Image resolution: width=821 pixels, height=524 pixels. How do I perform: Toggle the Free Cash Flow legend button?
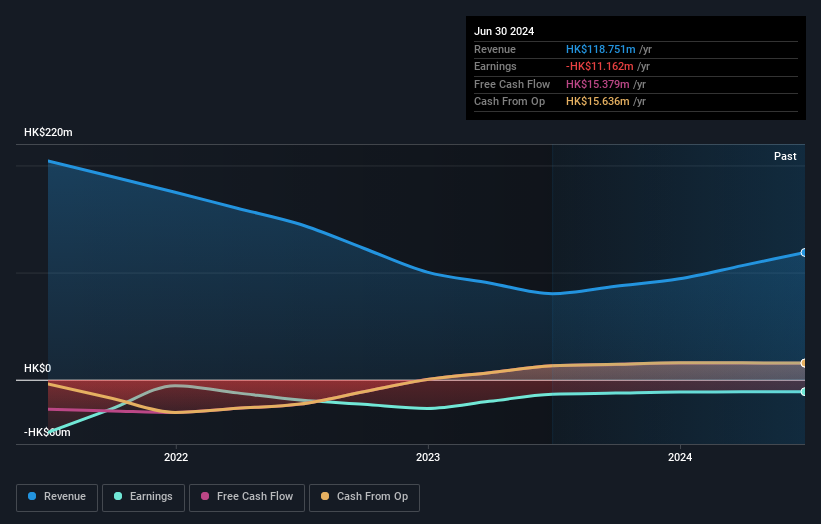[x=247, y=497]
